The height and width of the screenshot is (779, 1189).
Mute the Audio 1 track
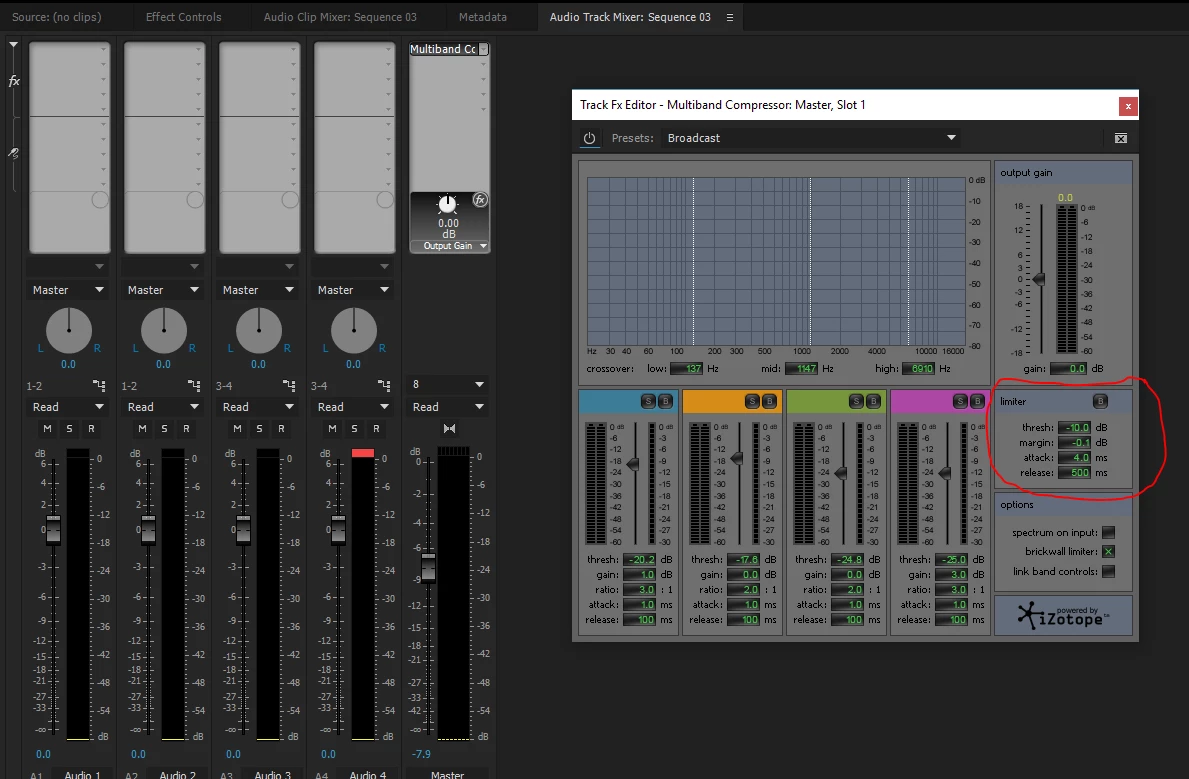coord(48,429)
